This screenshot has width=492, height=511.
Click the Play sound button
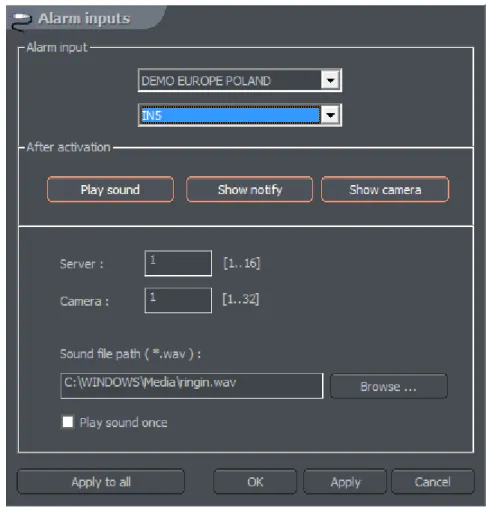pyautogui.click(x=110, y=189)
